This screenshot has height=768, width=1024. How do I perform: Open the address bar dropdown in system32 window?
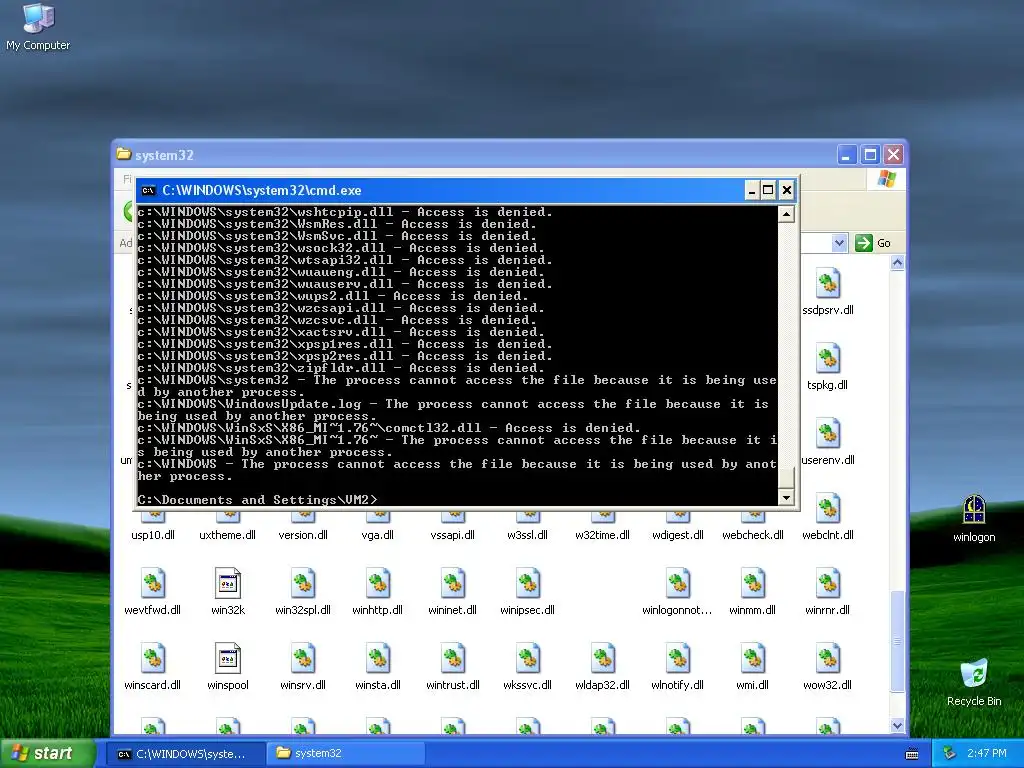point(839,243)
